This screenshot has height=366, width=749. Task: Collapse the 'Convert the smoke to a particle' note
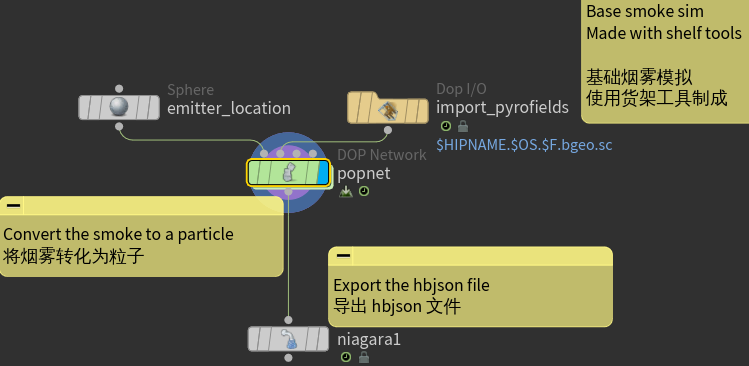13,205
